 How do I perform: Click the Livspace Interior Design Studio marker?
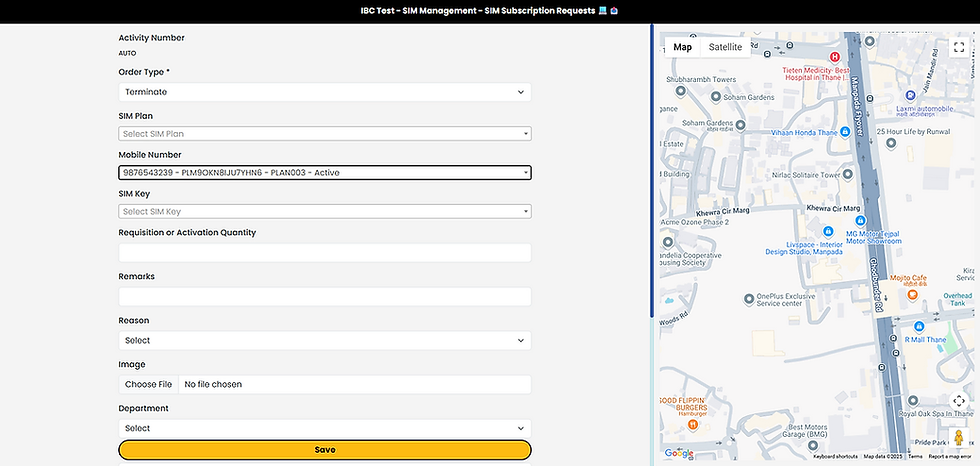828,231
